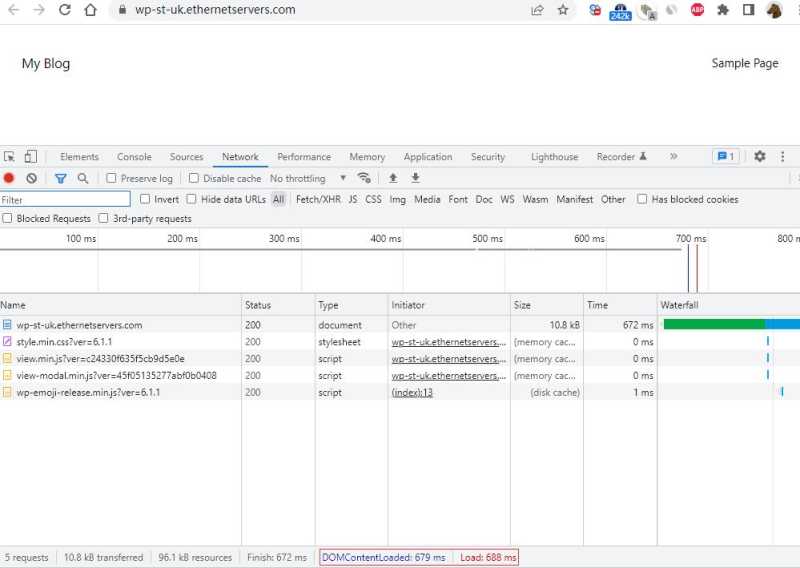The image size is (800, 568).
Task: Switch to the Console tab
Action: tap(134, 157)
